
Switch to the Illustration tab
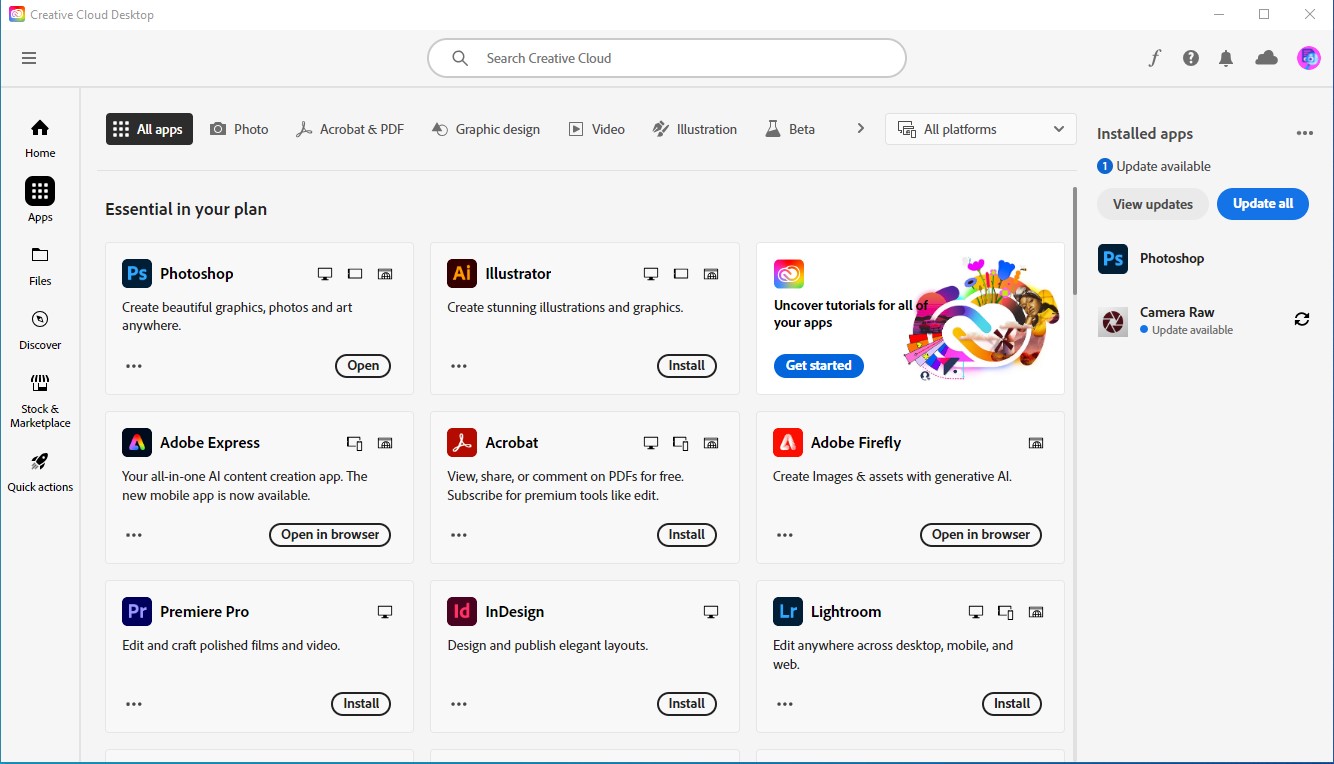click(695, 129)
